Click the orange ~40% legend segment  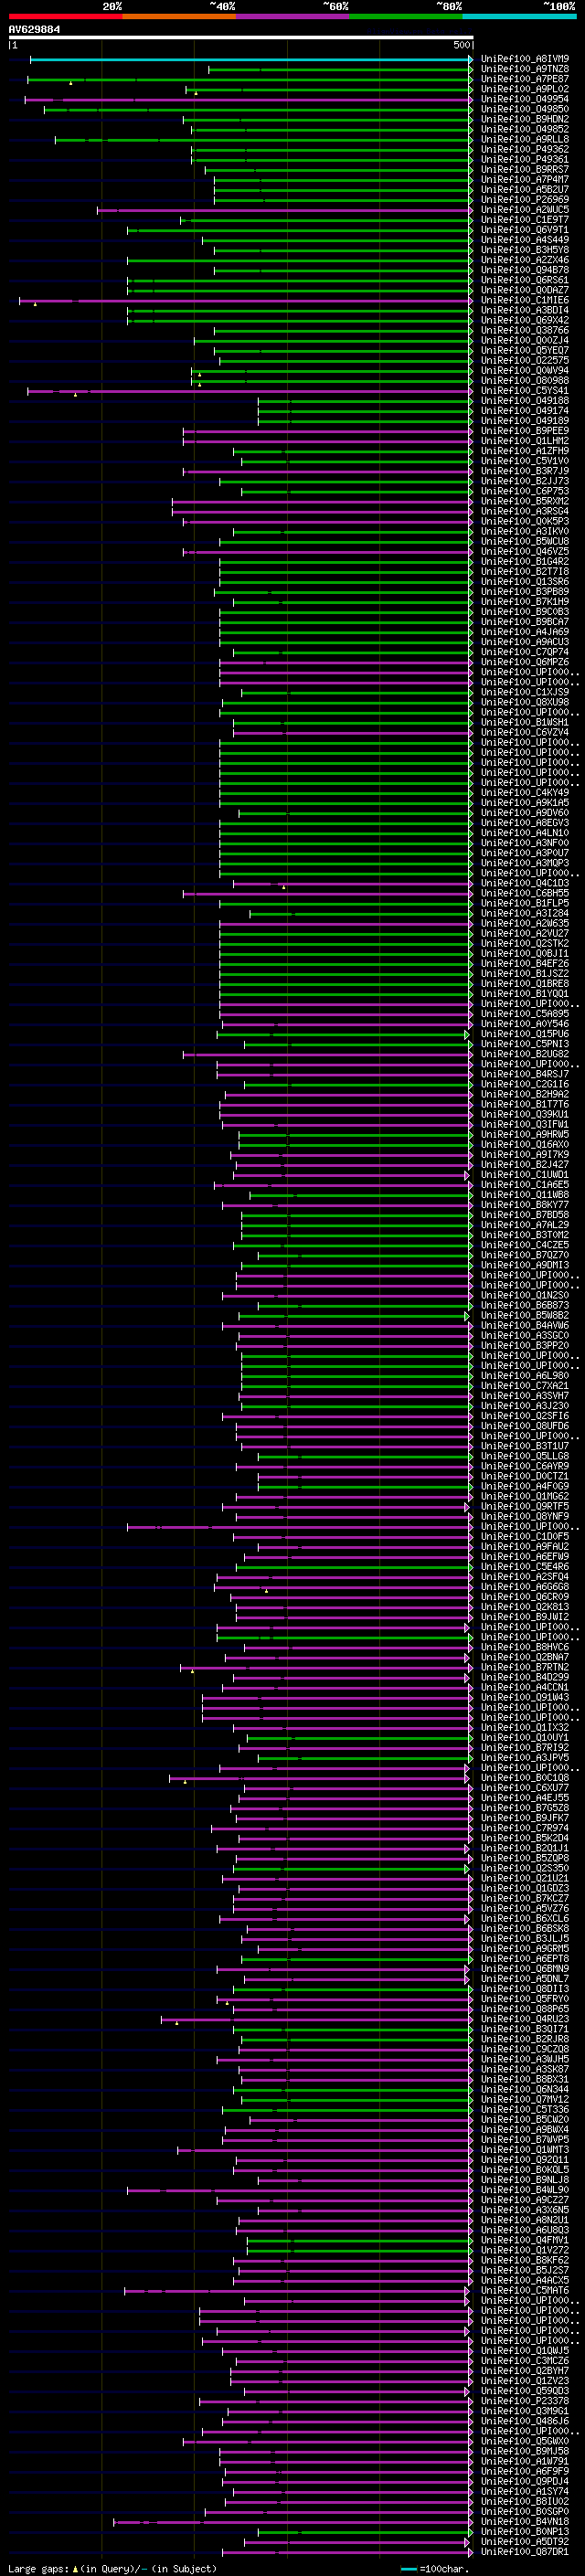(x=179, y=16)
